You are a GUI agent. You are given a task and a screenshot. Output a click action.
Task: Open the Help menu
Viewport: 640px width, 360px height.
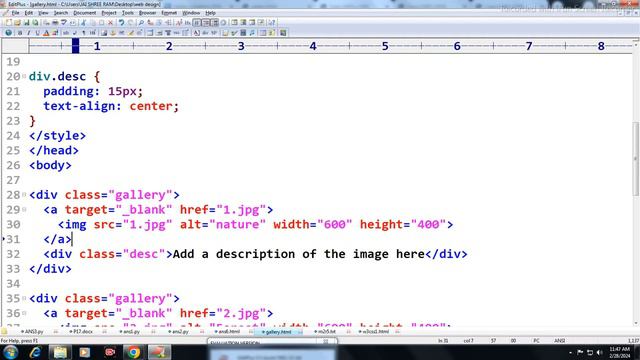tap(210, 13)
